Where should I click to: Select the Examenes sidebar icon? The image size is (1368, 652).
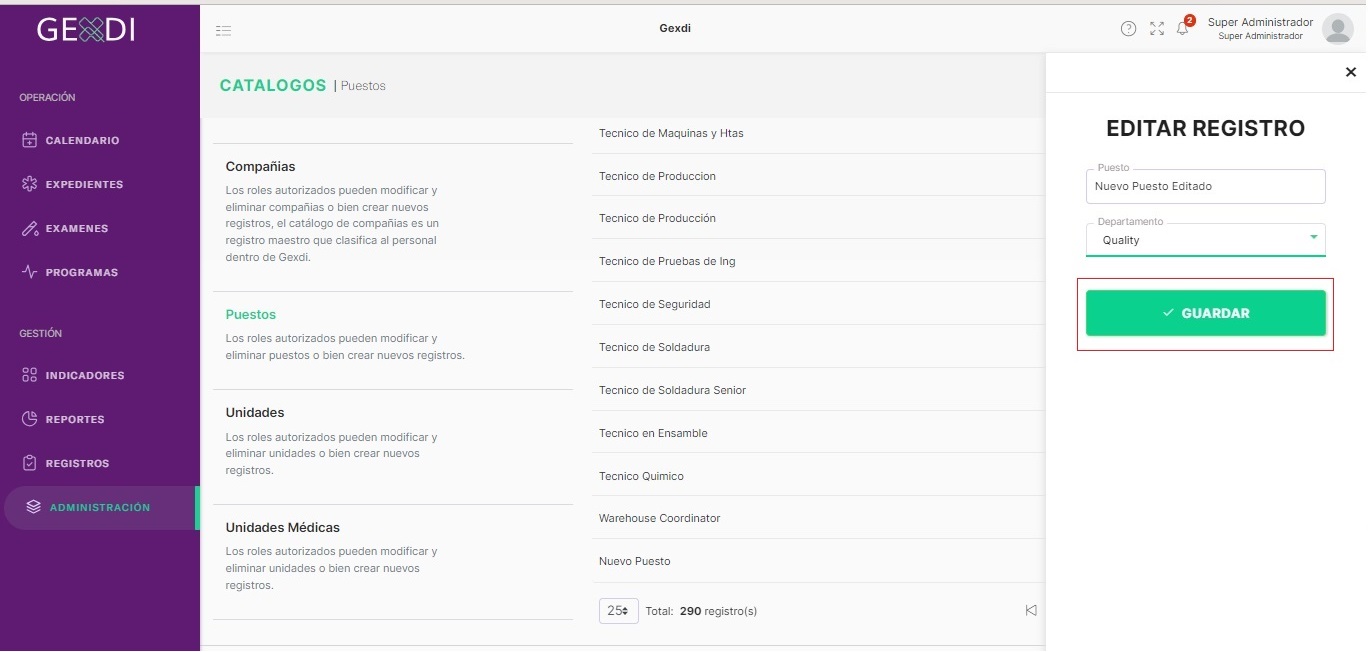click(x=30, y=229)
